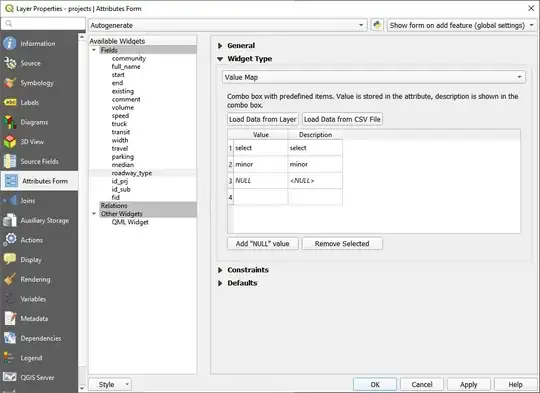Select the speed field

tap(120, 116)
